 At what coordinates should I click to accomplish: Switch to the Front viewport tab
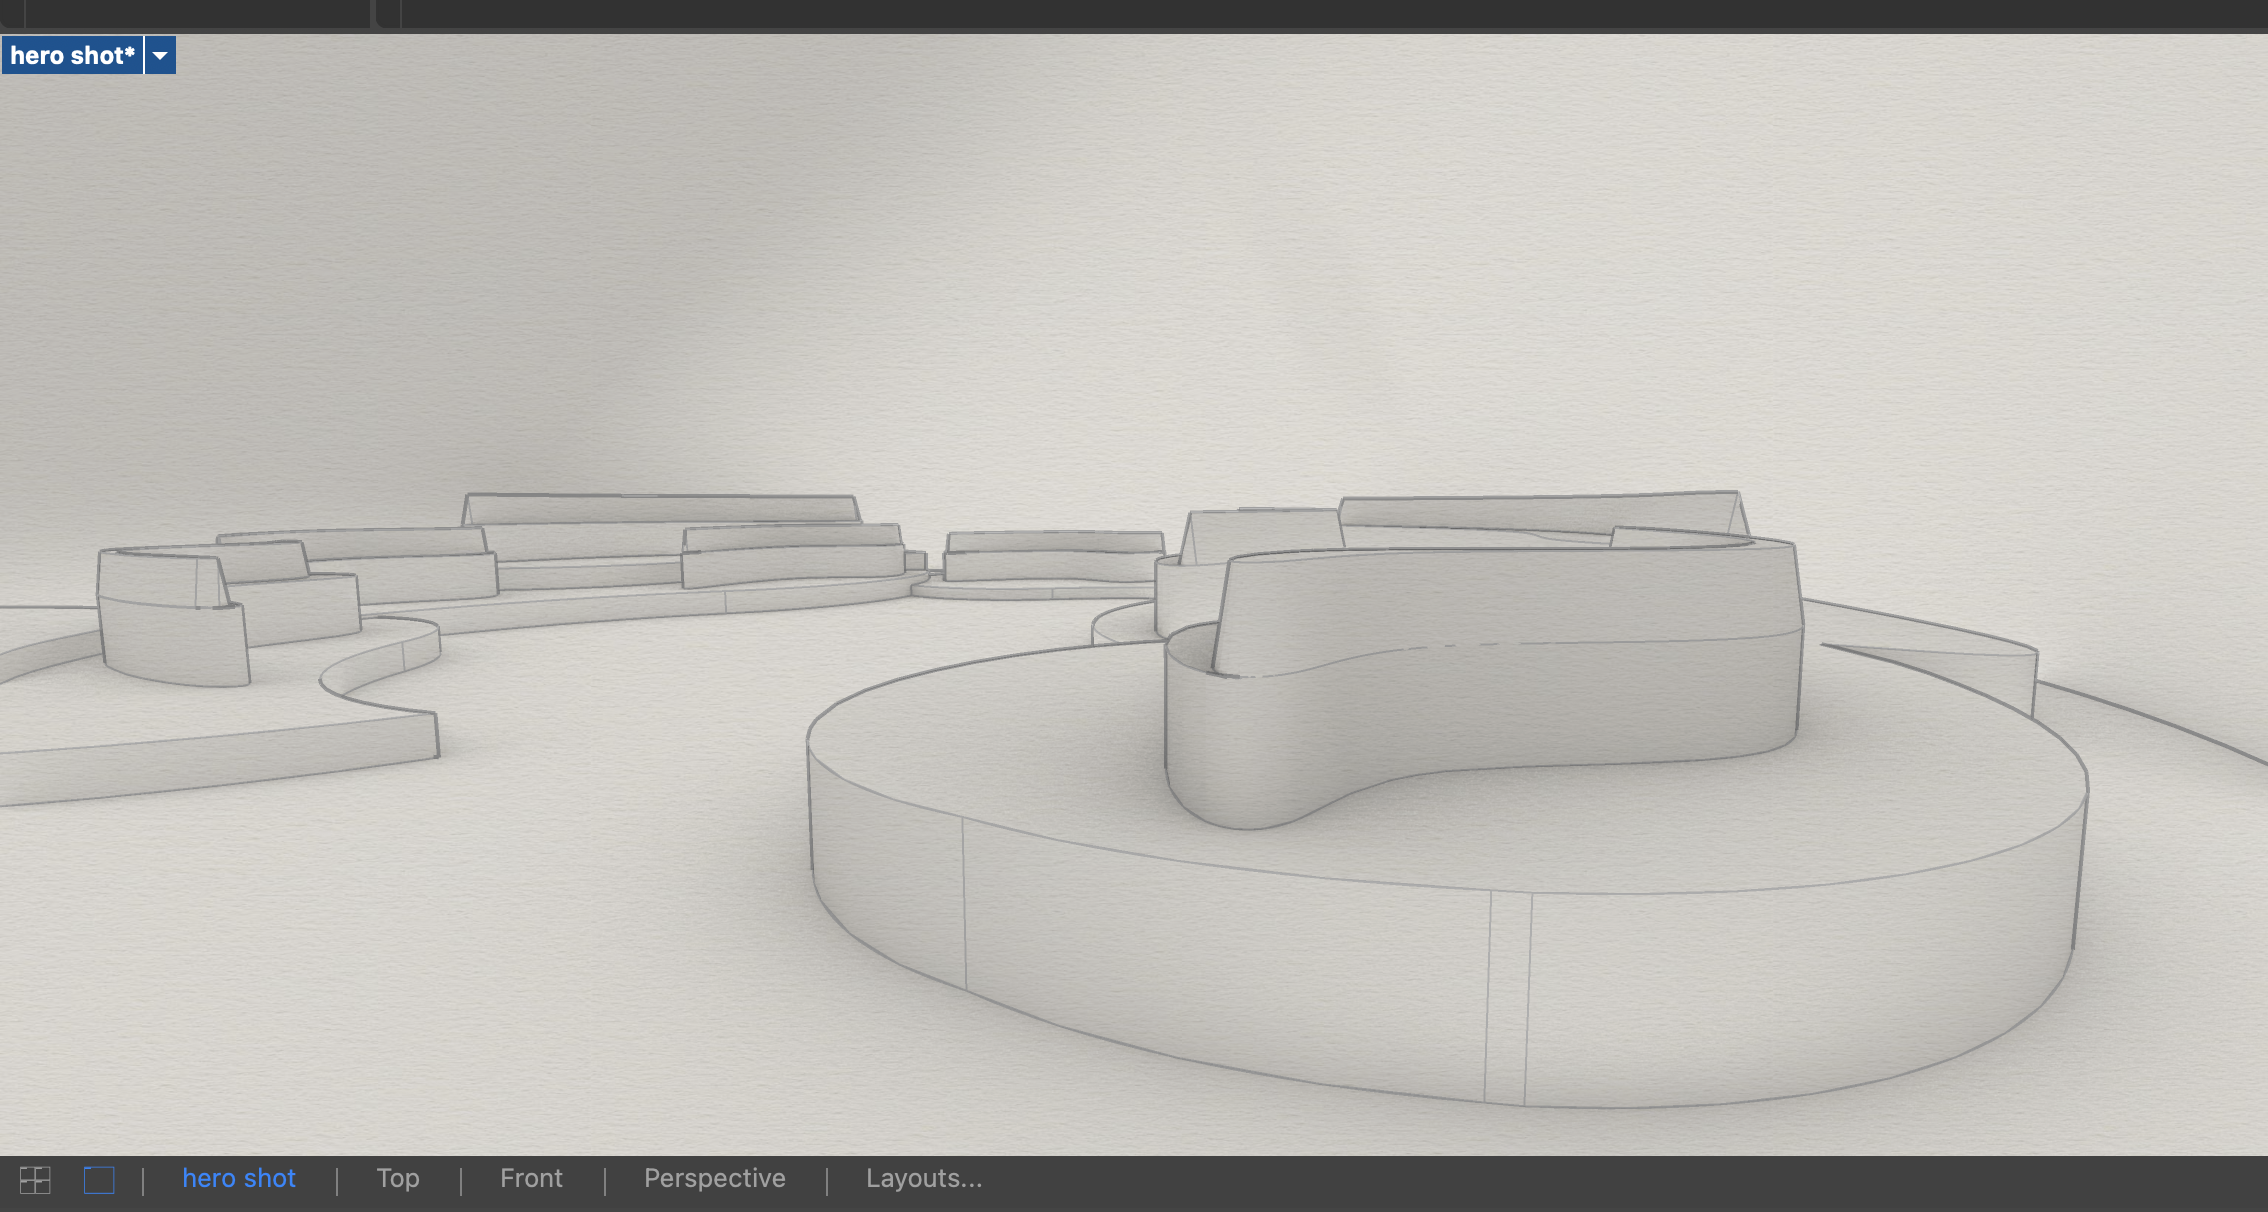click(x=530, y=1178)
